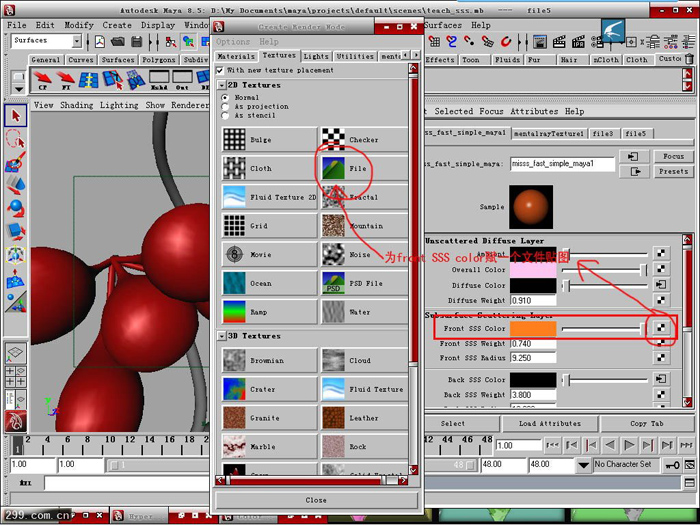Click the material name field misss_fast_simple_maya1
The width and height of the screenshot is (700, 525).
(562, 164)
